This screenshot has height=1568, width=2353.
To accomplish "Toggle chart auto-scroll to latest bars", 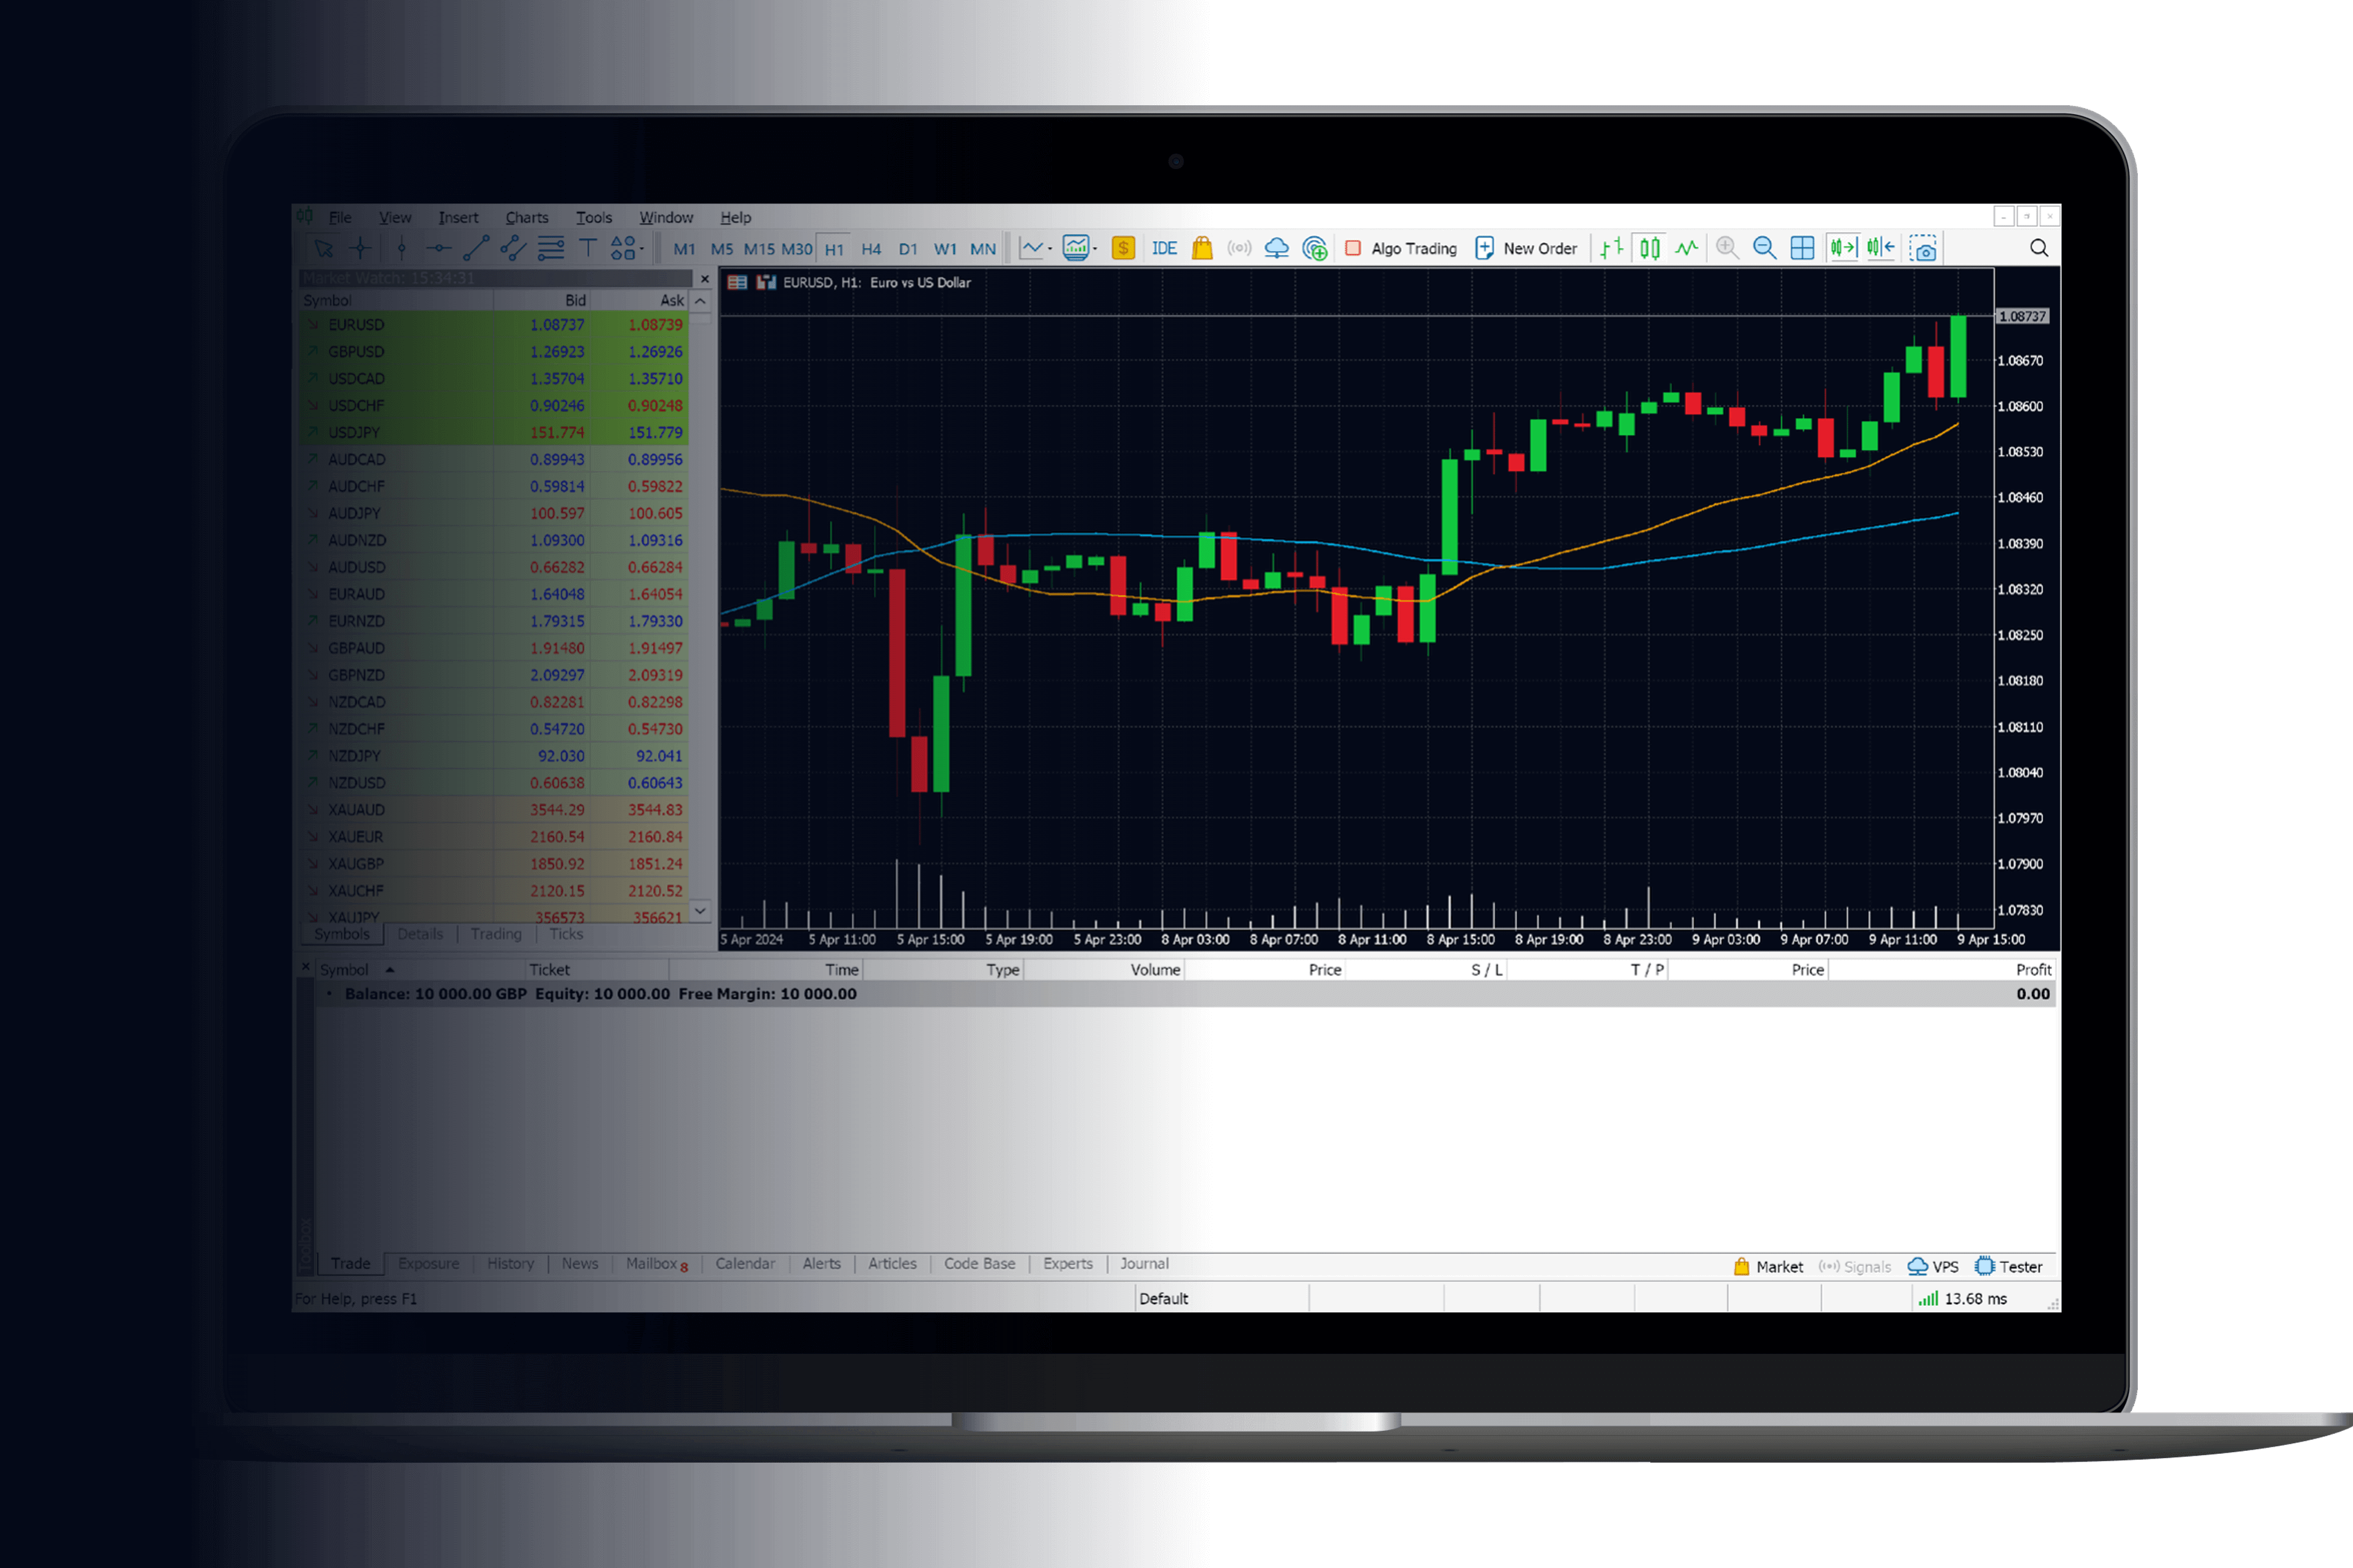I will tap(1843, 247).
